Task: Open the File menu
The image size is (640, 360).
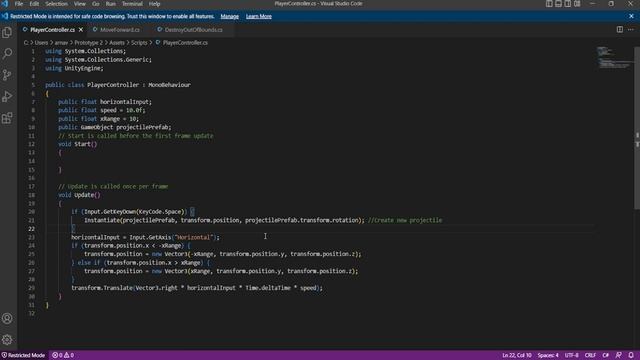Action: coord(19,4)
